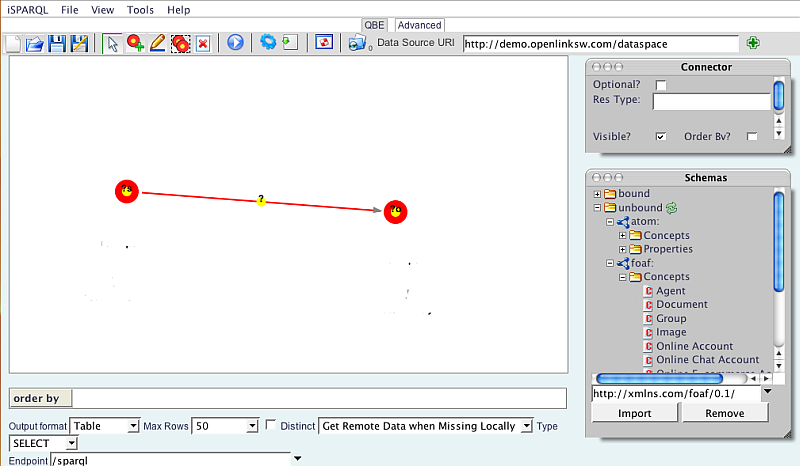Image resolution: width=800 pixels, height=466 pixels.
Task: Click the red X delete tool
Action: (x=203, y=43)
